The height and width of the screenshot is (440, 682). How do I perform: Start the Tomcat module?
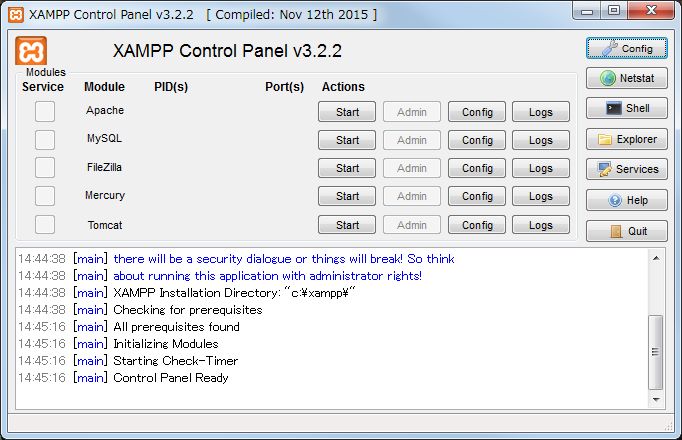347,225
